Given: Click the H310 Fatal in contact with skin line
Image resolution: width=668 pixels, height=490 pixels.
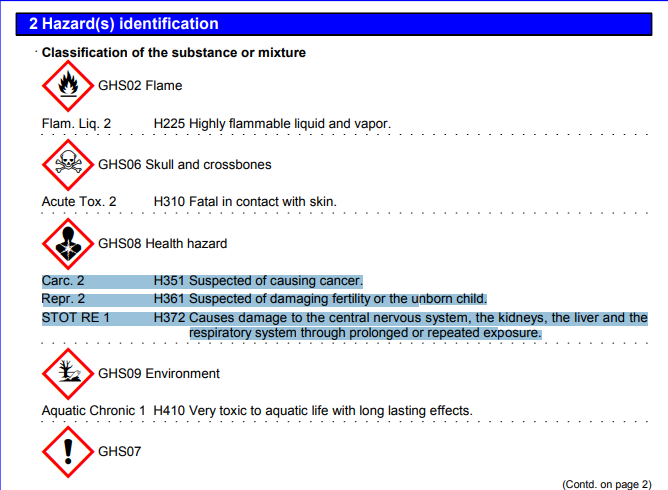Looking at the screenshot, I should pos(245,202).
